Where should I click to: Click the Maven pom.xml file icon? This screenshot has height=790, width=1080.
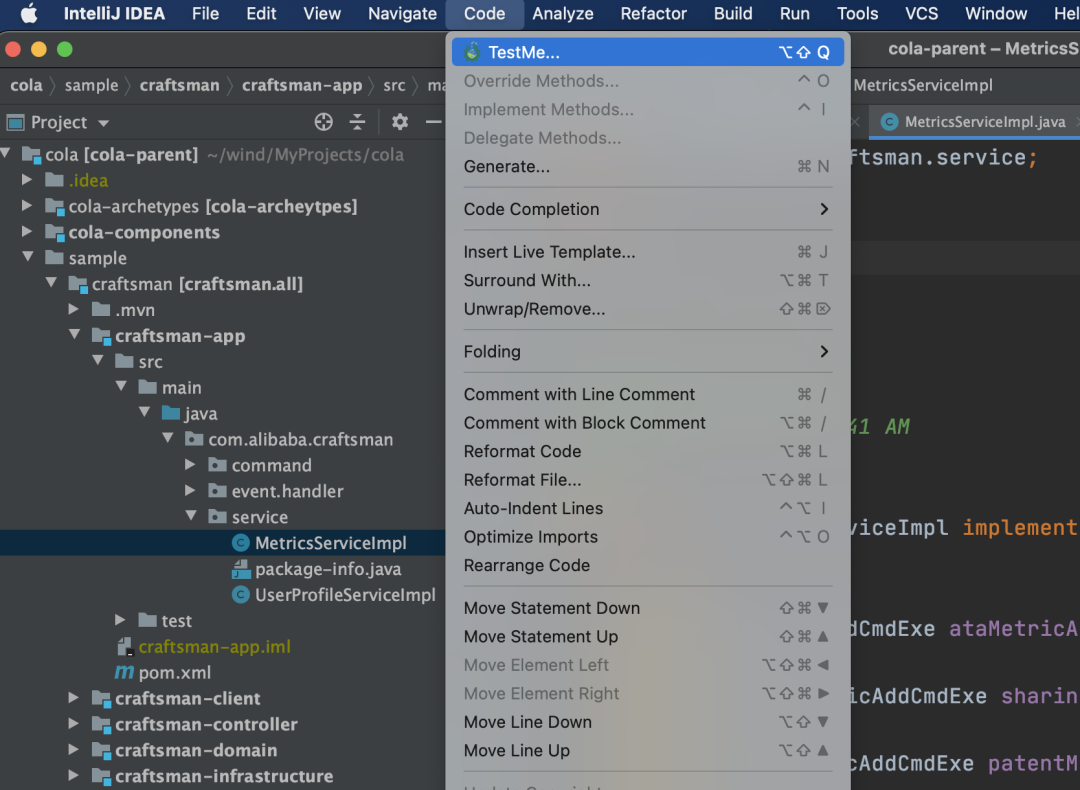point(125,673)
